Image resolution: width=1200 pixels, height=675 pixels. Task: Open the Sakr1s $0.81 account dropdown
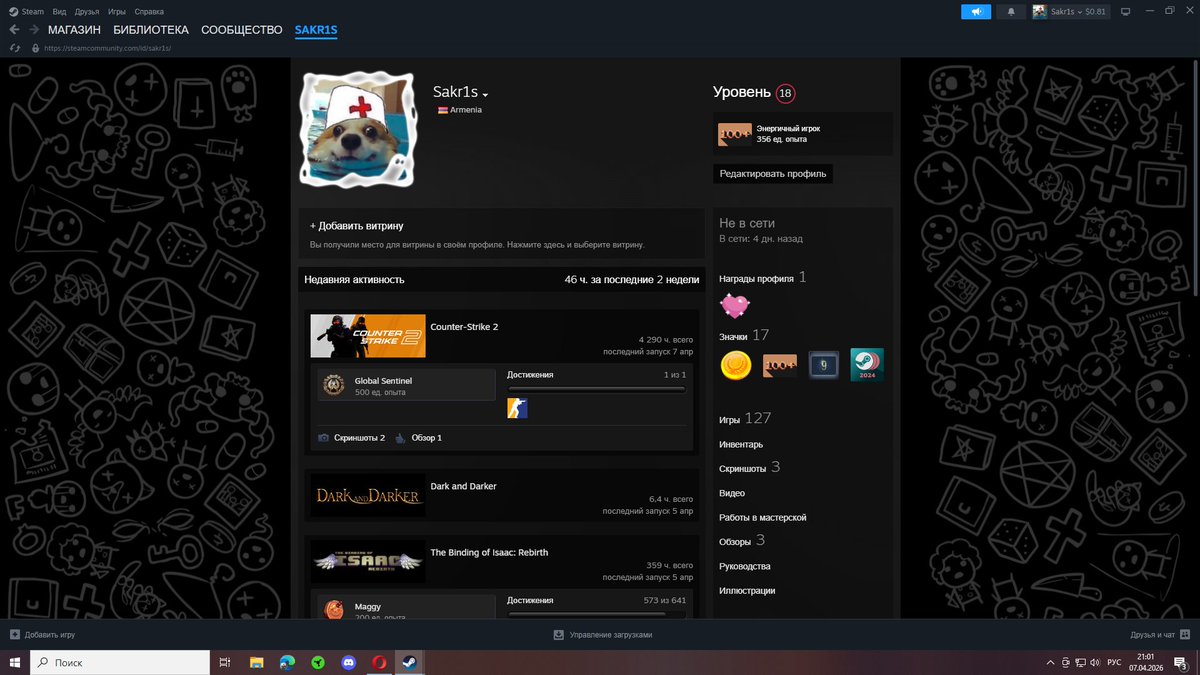click(1070, 11)
